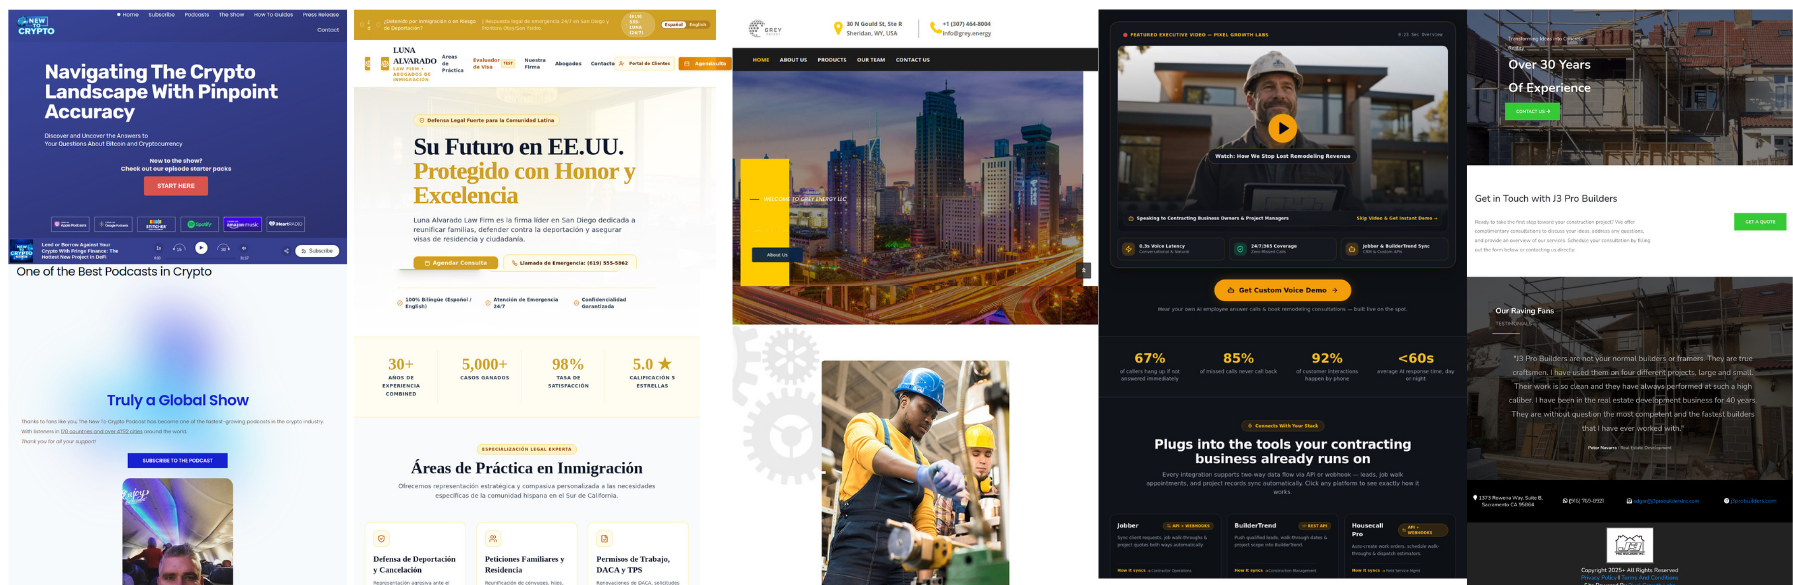Click Agendar Consulta gold hero button
This screenshot has width=1793, height=585.
(455, 263)
